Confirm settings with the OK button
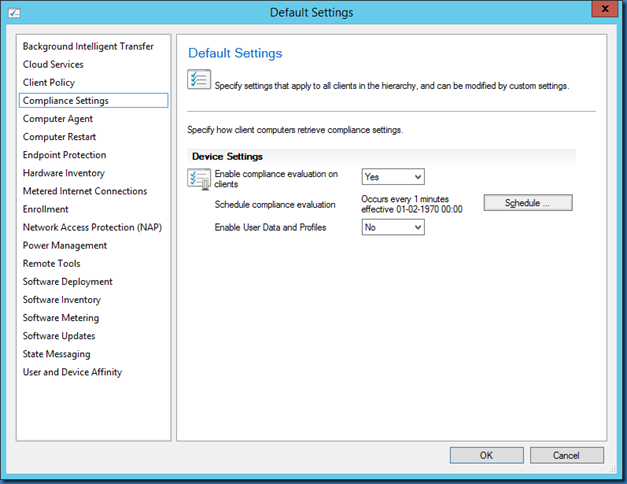Screen dimensions: 627x484 486,455
